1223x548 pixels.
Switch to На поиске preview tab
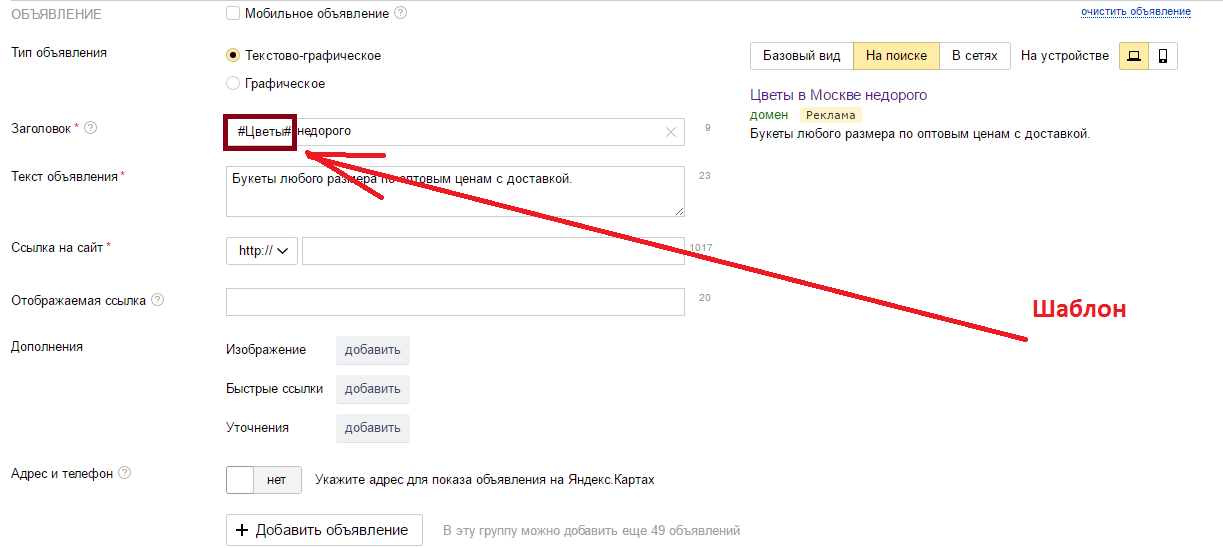pyautogui.click(x=896, y=56)
